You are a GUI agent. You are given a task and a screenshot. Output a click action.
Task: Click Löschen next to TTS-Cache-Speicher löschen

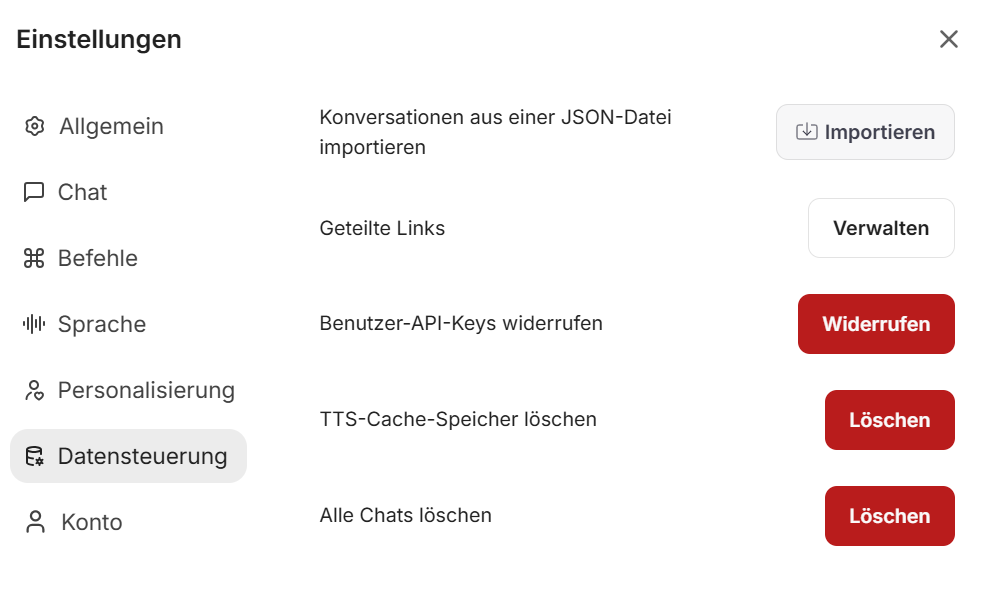point(889,420)
